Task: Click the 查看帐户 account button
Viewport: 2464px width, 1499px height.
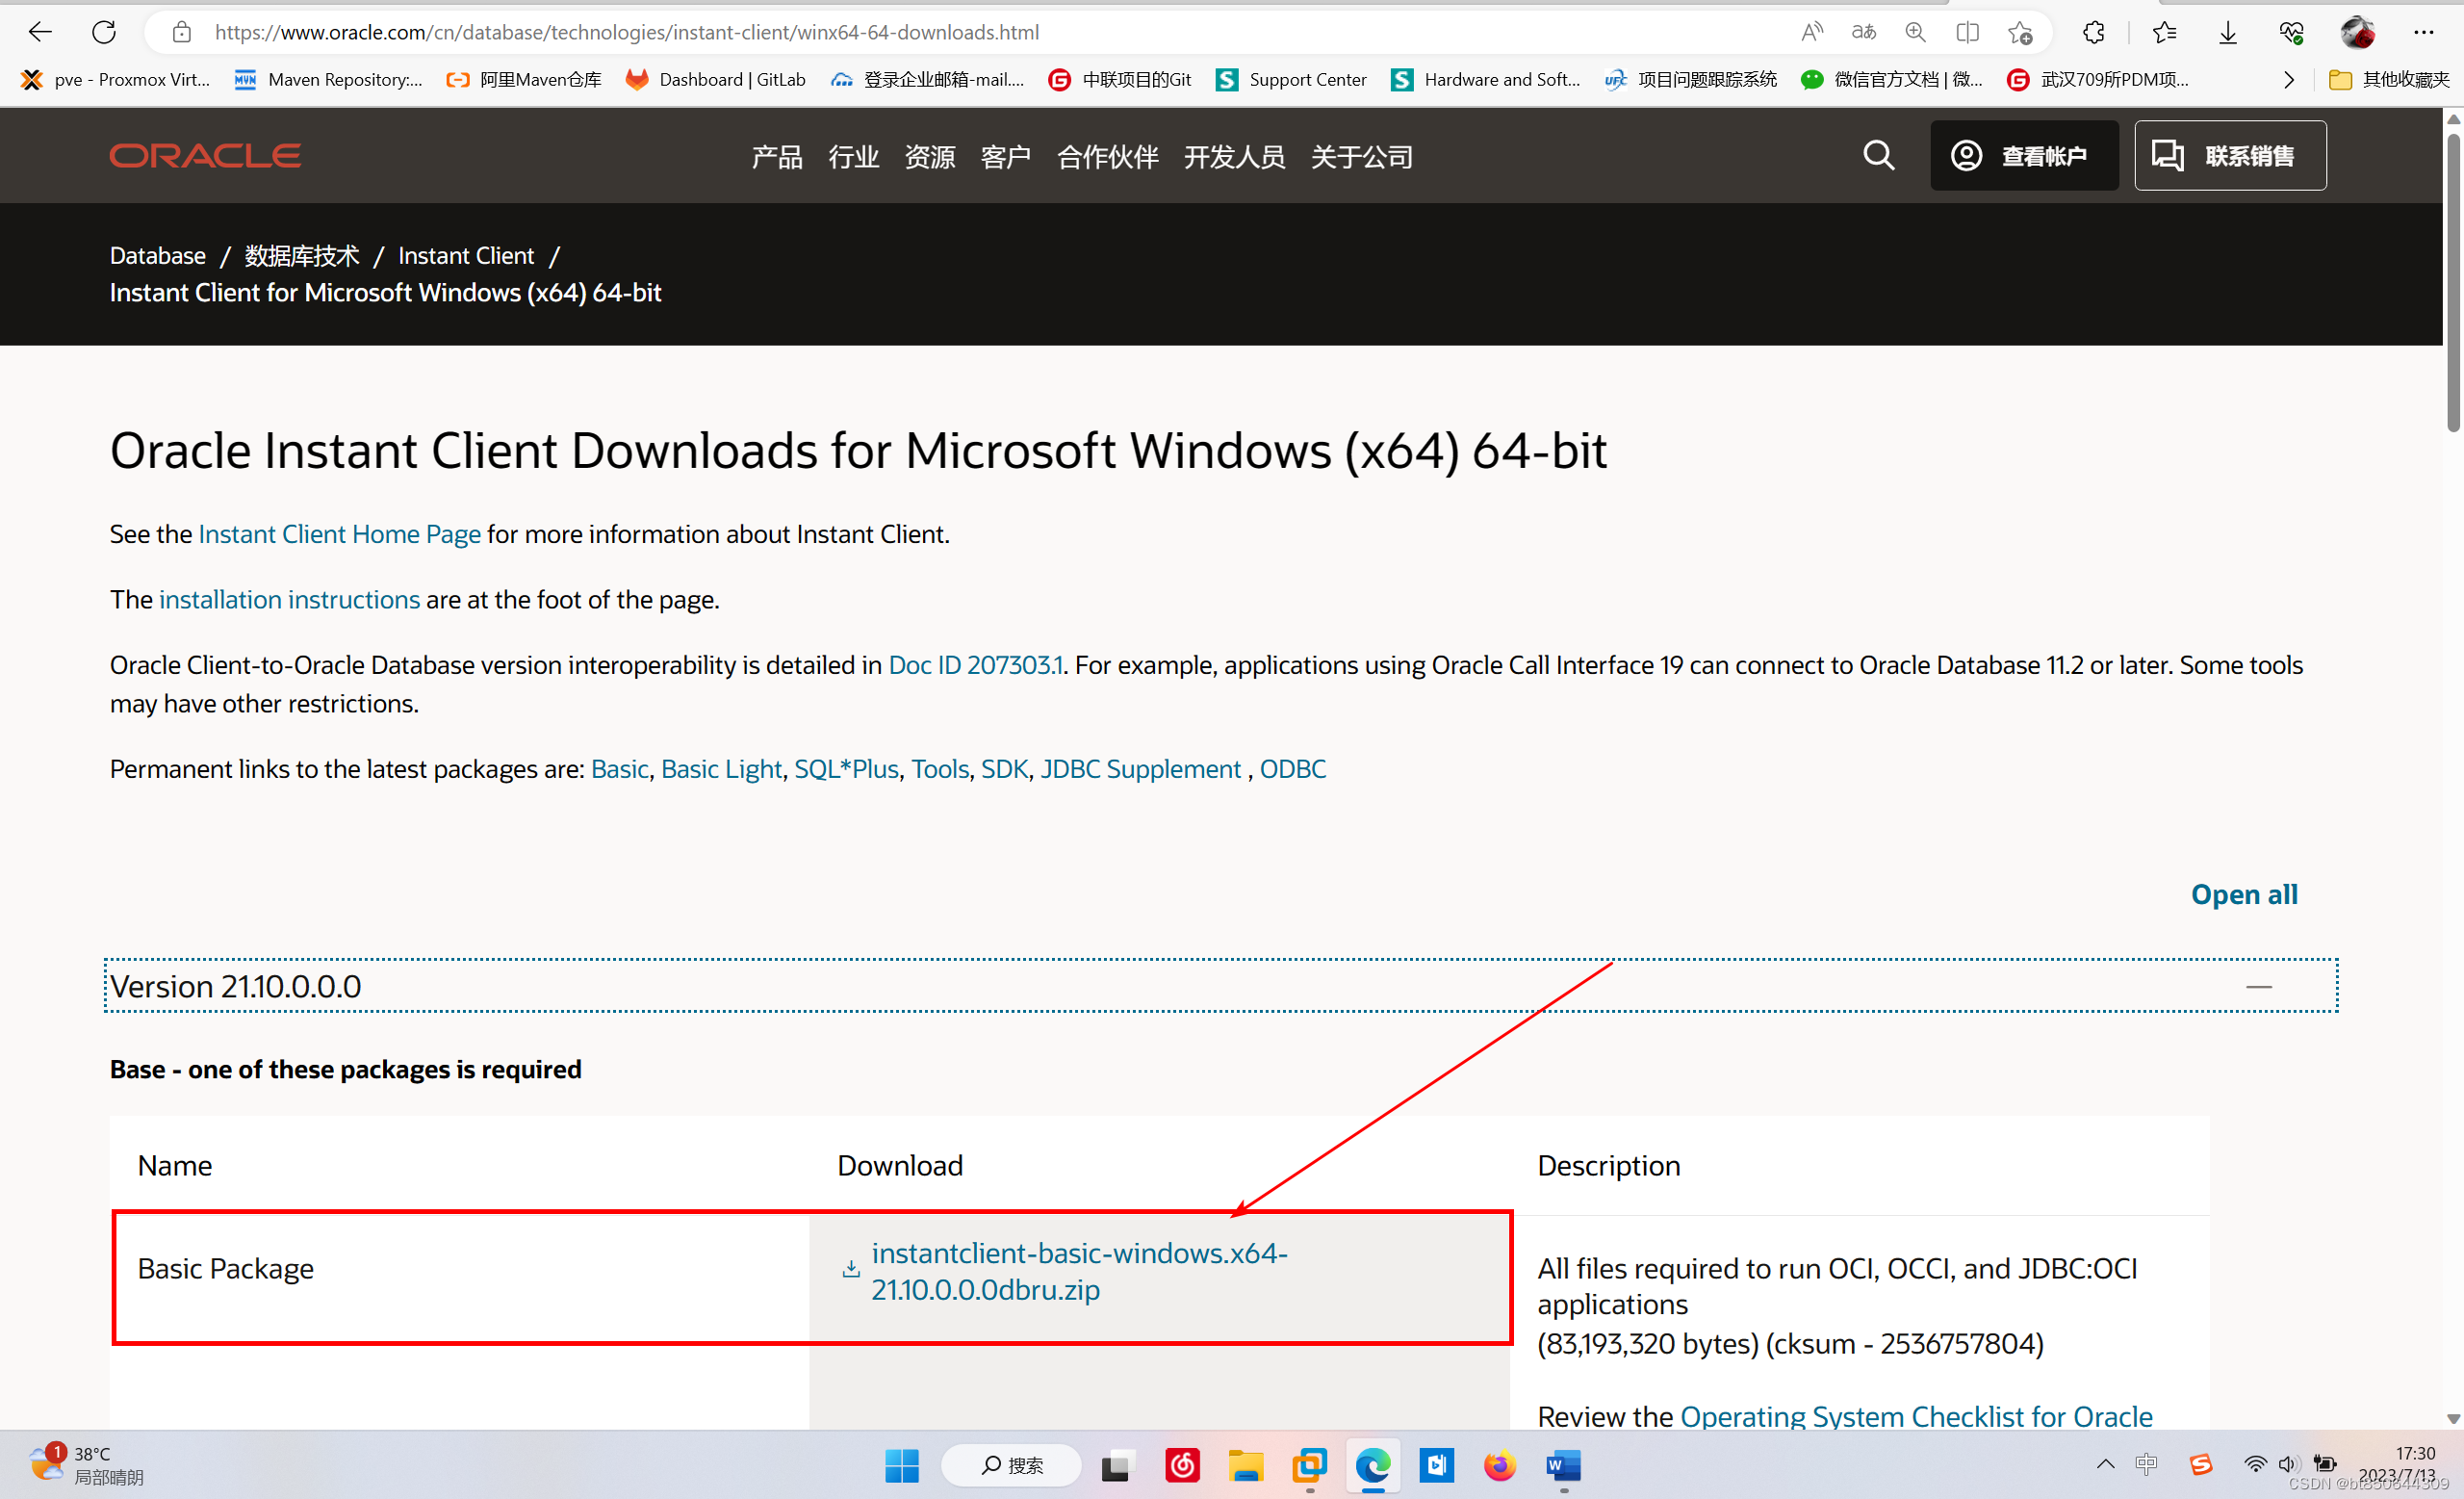Action: point(2023,155)
